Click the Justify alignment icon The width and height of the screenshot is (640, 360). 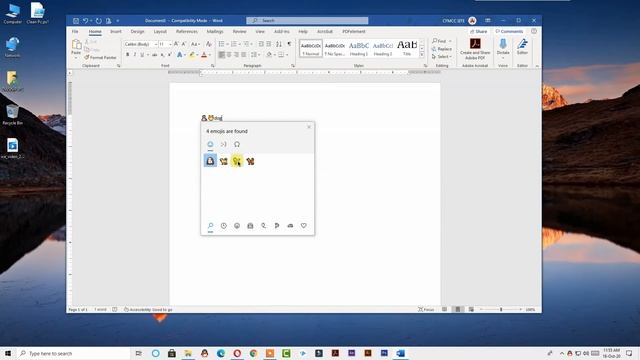(244, 55)
